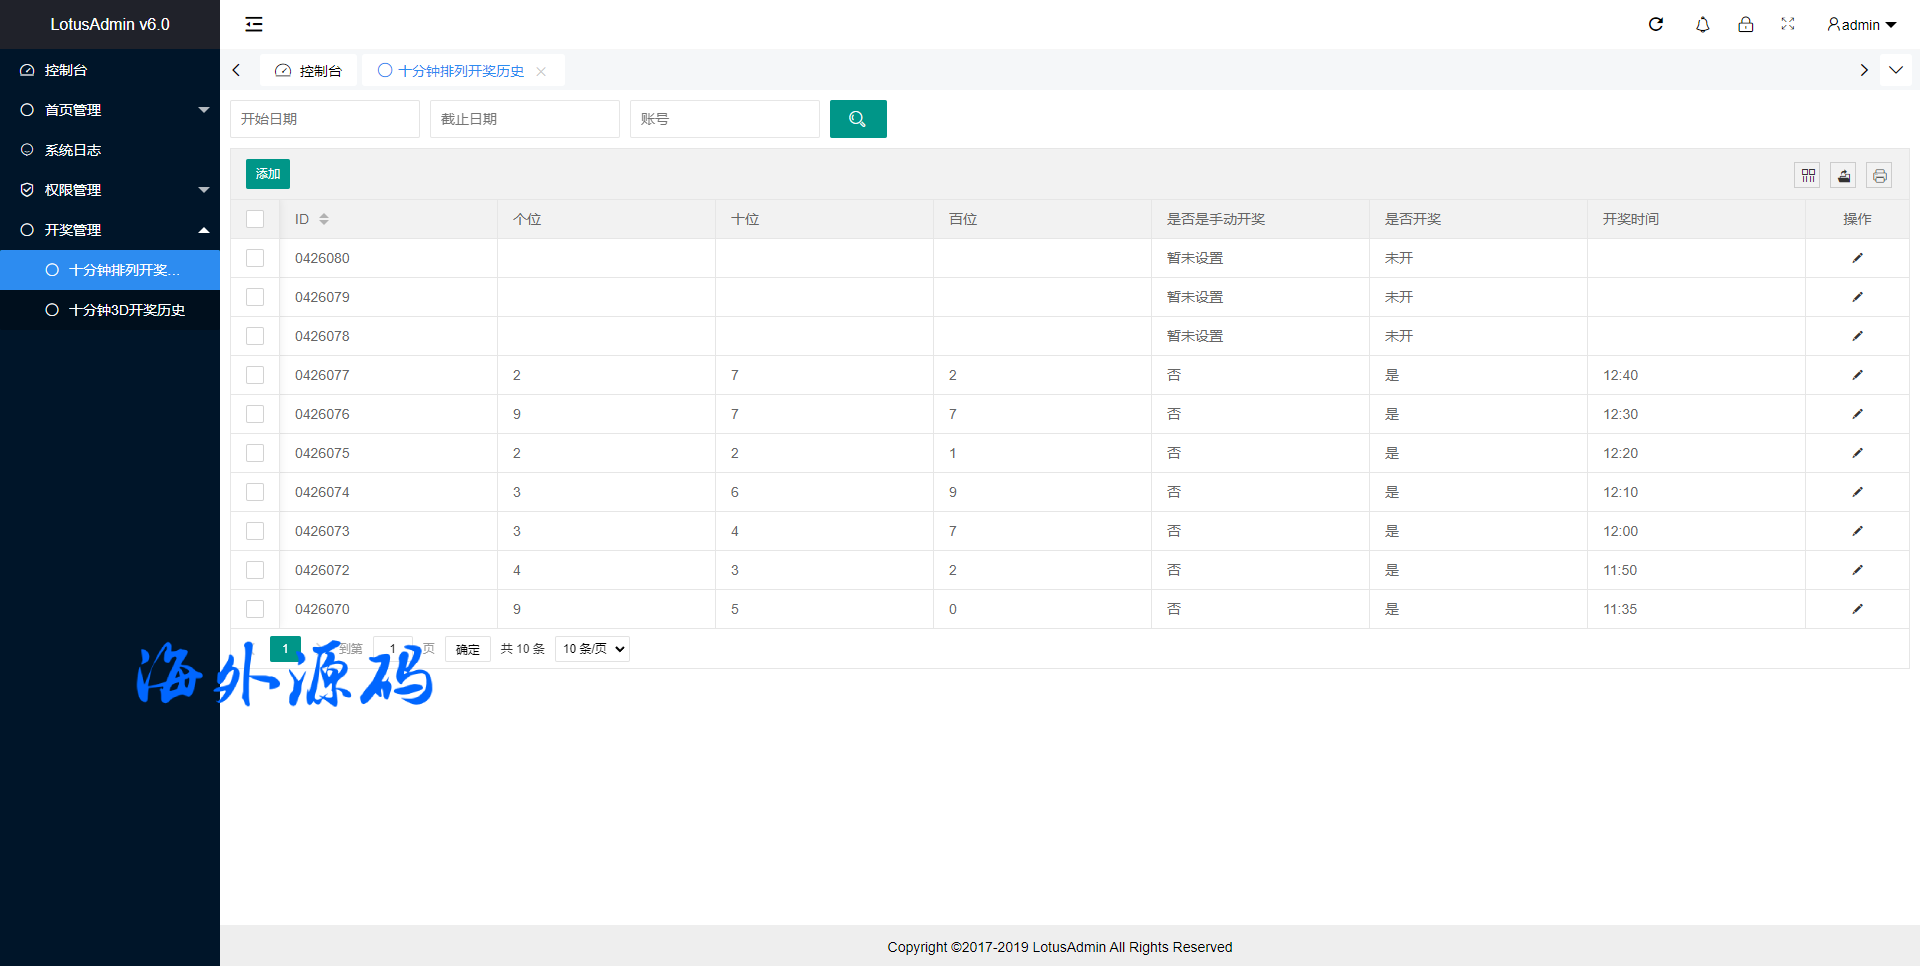
Task: Click the edit pencil for row 0426077
Action: pyautogui.click(x=1857, y=375)
